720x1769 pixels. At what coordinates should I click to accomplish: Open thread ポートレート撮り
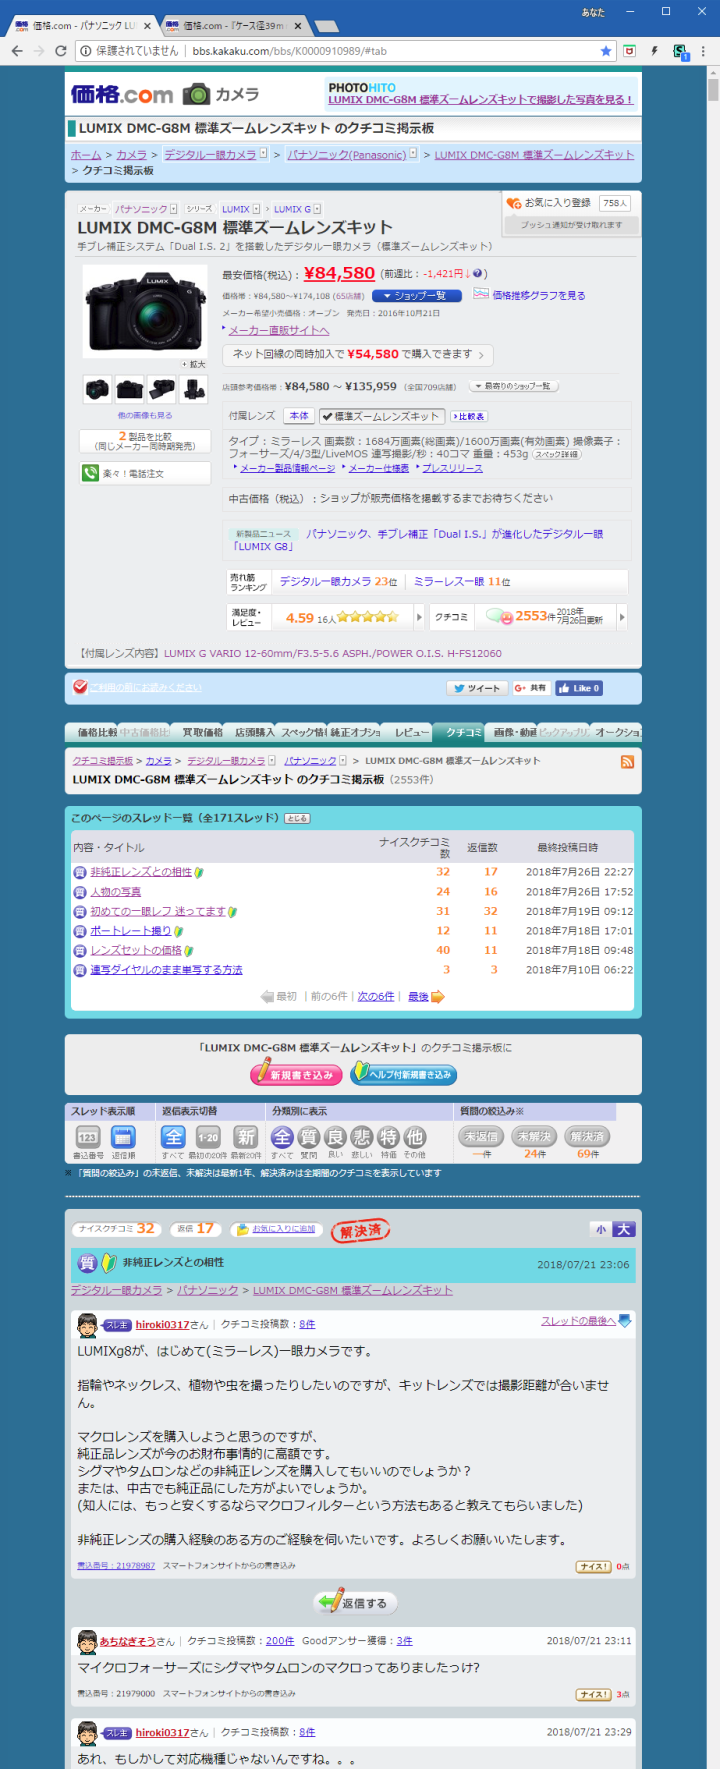[x=131, y=931]
